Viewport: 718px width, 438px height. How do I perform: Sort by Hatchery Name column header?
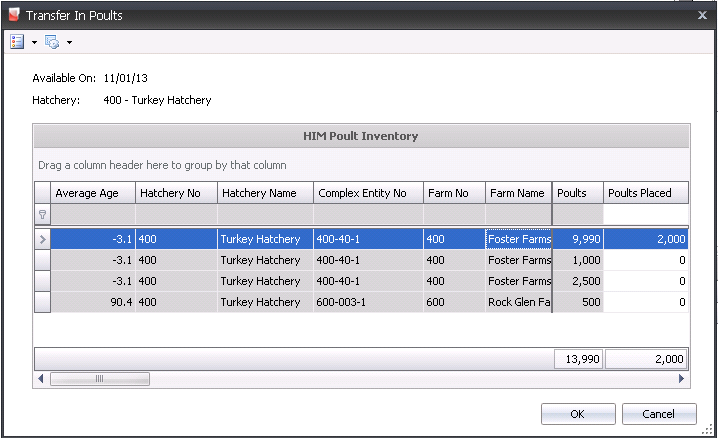264,193
